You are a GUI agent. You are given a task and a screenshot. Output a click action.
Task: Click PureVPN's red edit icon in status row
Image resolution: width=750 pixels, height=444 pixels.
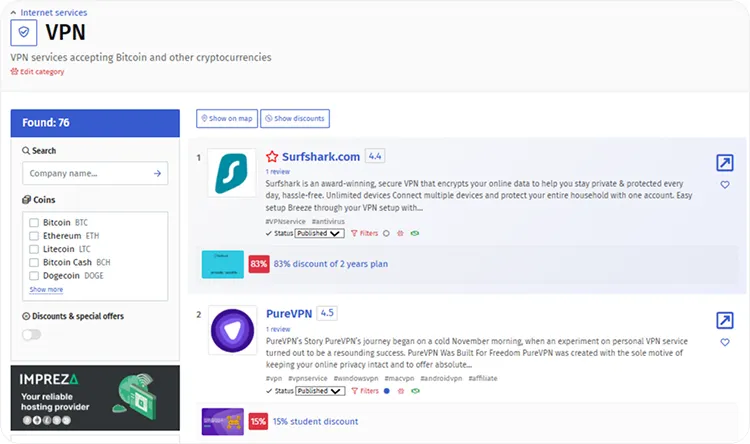[401, 391]
